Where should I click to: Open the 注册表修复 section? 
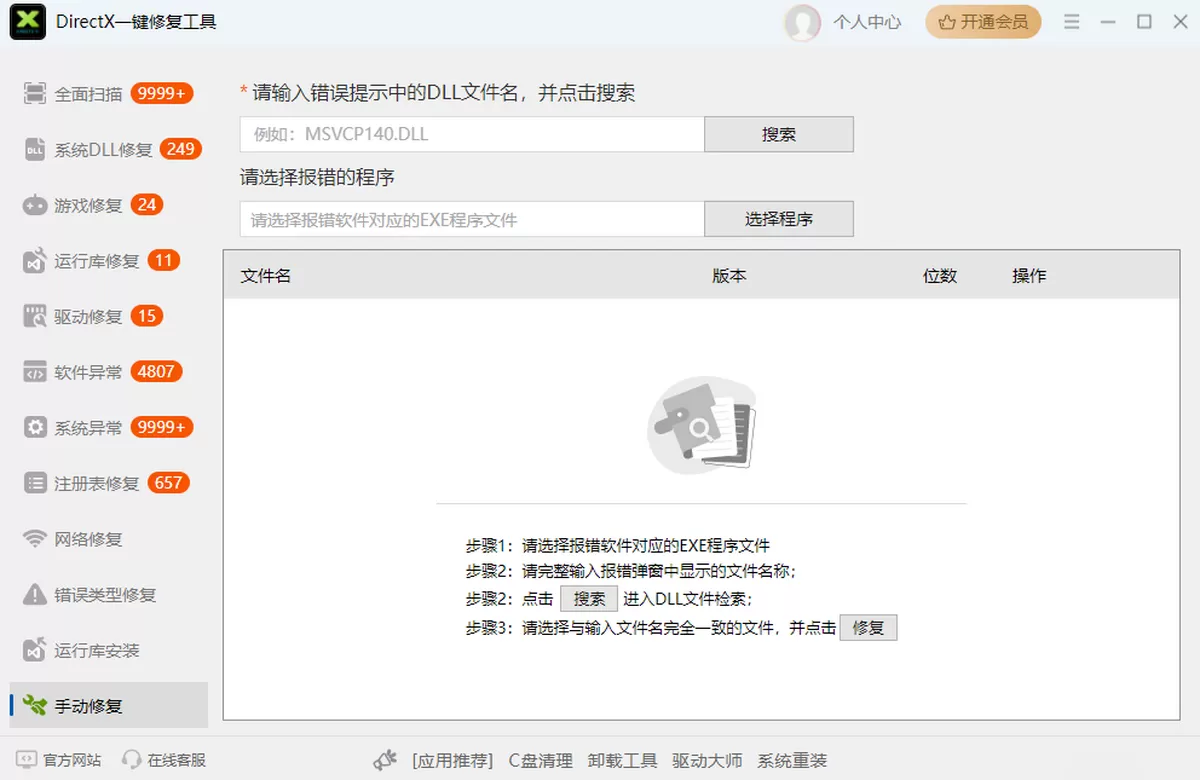pos(108,483)
